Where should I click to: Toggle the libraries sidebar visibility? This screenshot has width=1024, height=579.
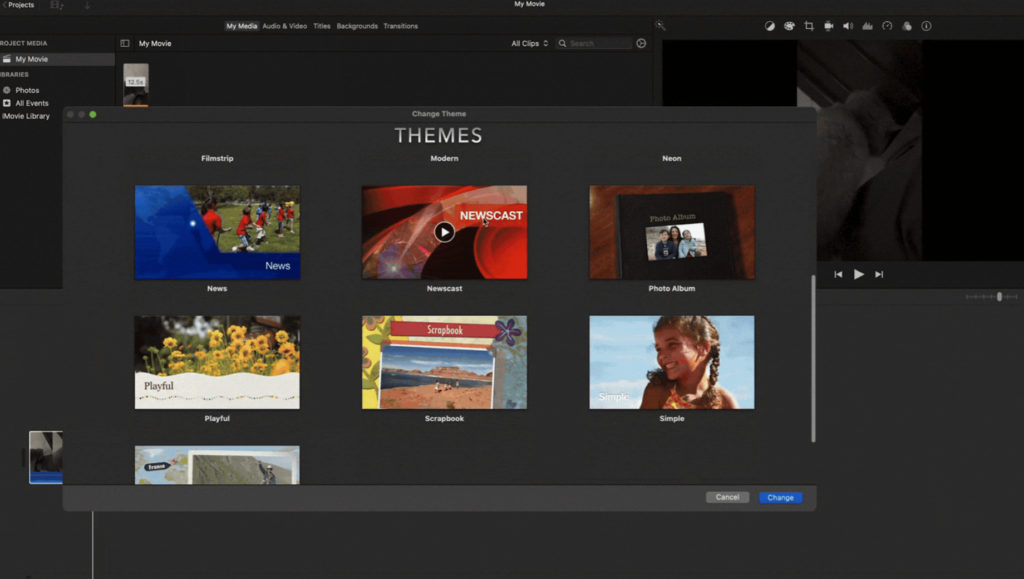pyautogui.click(x=125, y=44)
